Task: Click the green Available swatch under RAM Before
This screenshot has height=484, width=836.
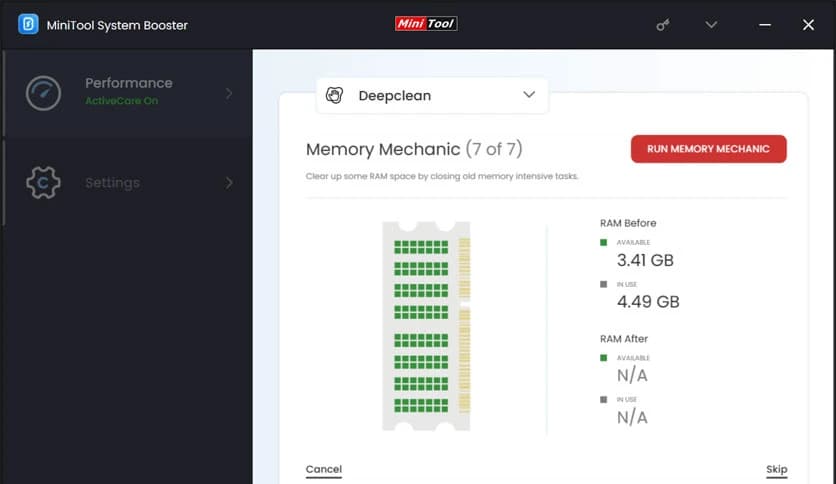Action: (604, 242)
